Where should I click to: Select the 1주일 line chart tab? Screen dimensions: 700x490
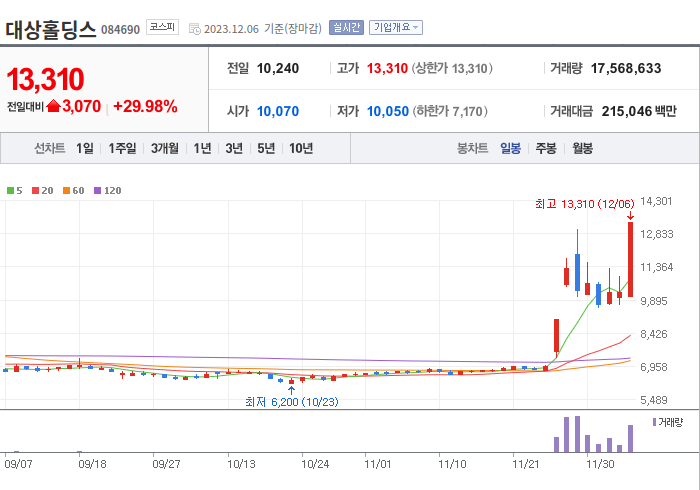[122, 148]
